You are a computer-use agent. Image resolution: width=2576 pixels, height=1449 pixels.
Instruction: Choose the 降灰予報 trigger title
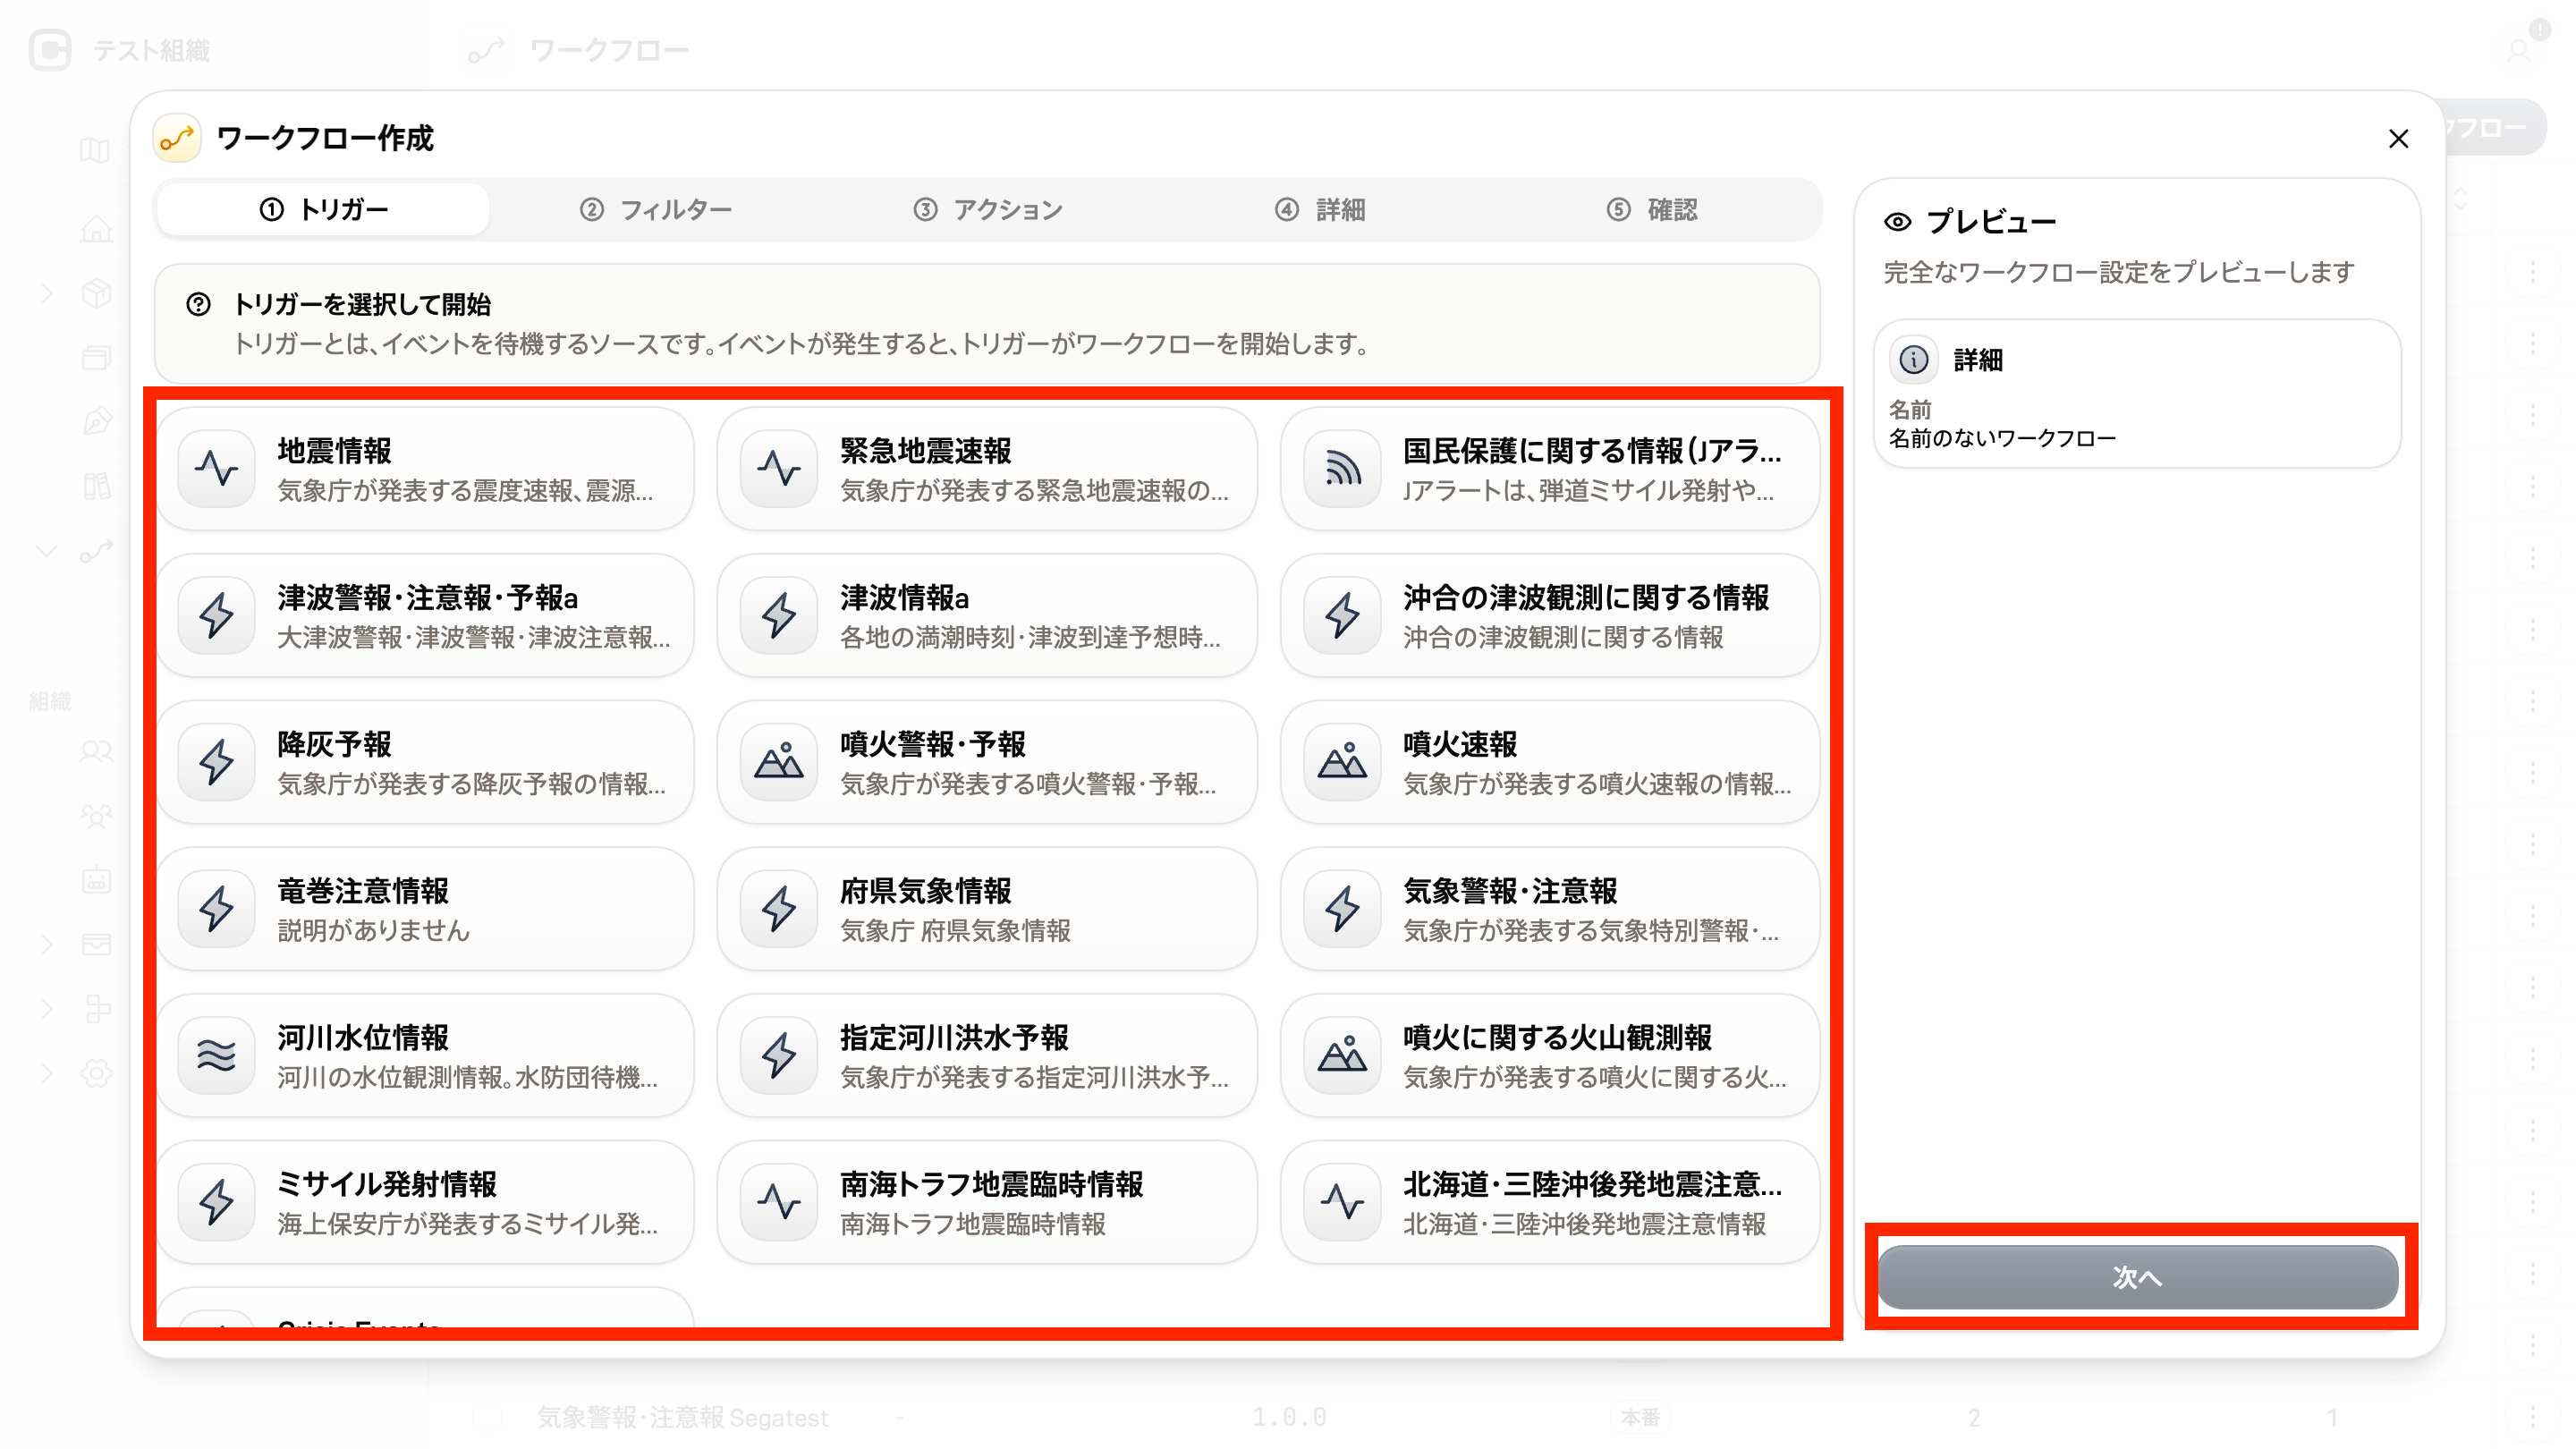pyautogui.click(x=334, y=744)
